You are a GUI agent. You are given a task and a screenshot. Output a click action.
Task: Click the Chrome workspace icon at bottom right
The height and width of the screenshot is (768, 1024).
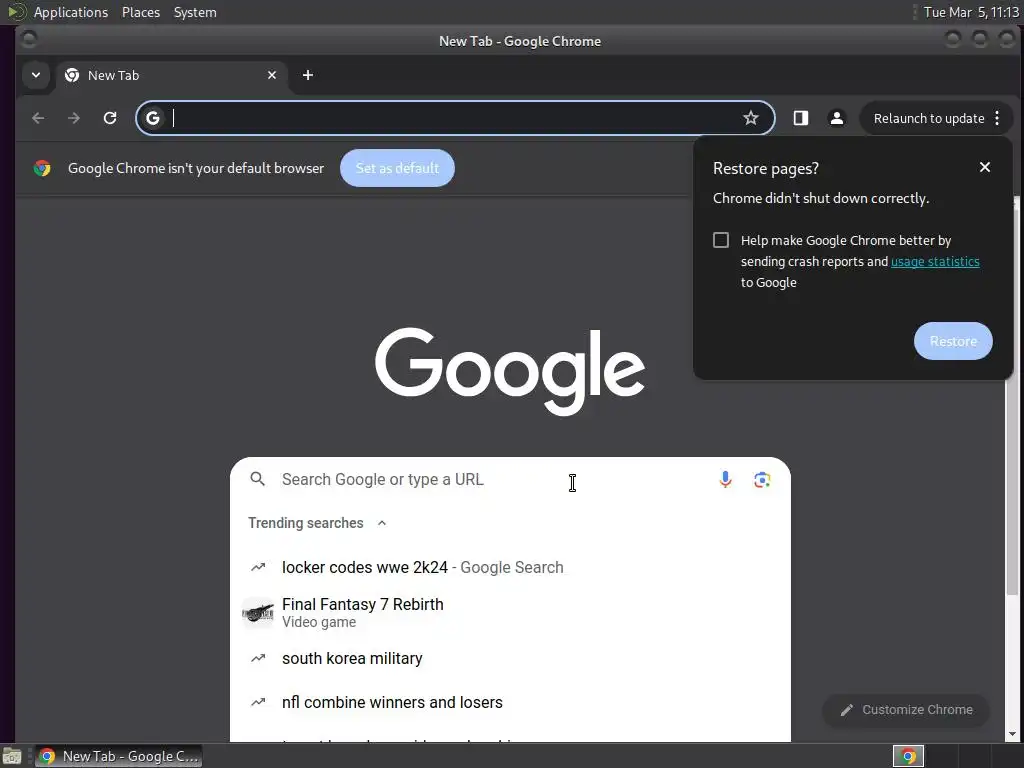[908, 756]
